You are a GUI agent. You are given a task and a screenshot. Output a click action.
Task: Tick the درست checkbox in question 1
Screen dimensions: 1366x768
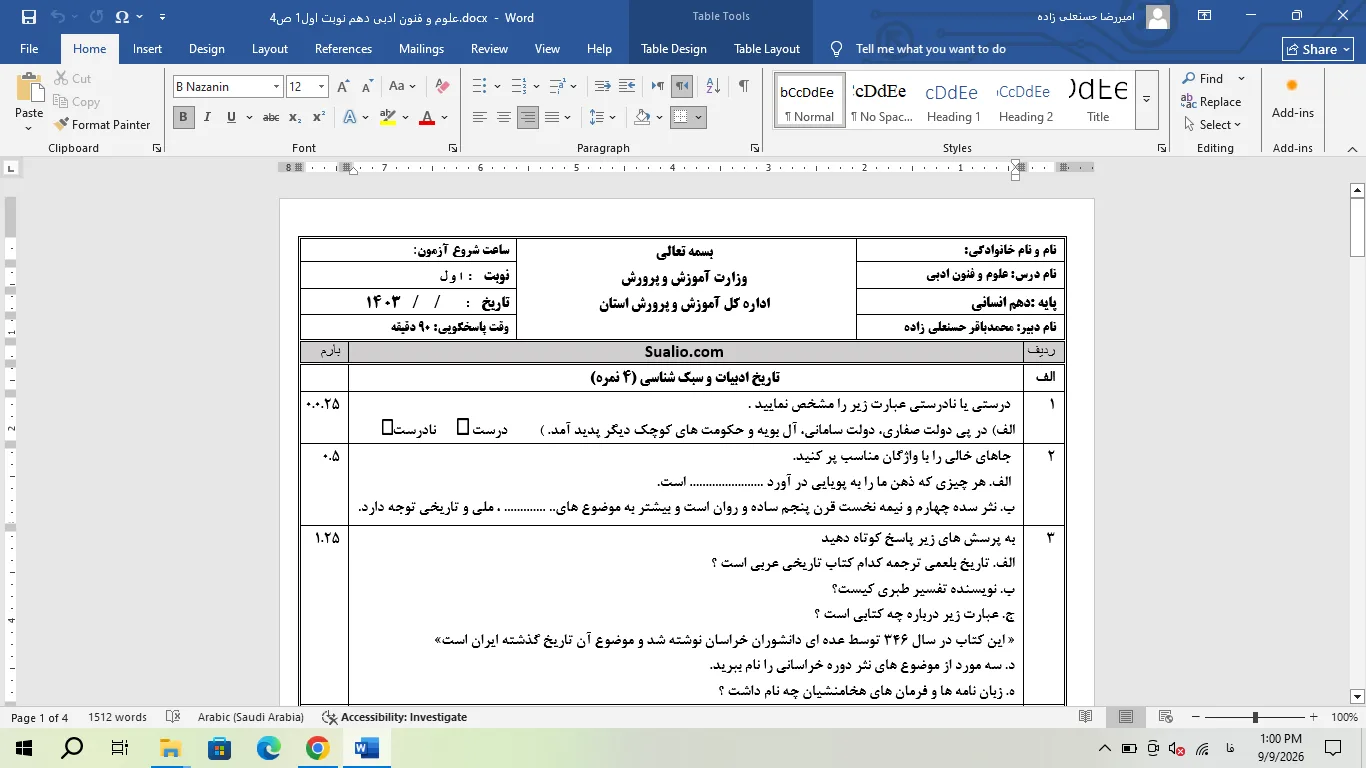(x=462, y=428)
